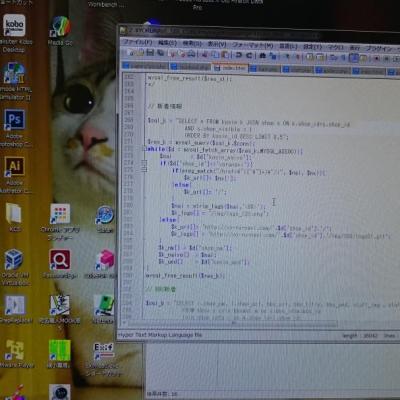Collapse the fold marker at line 275
Viewport: 400px width, 400px height.
coord(144,169)
